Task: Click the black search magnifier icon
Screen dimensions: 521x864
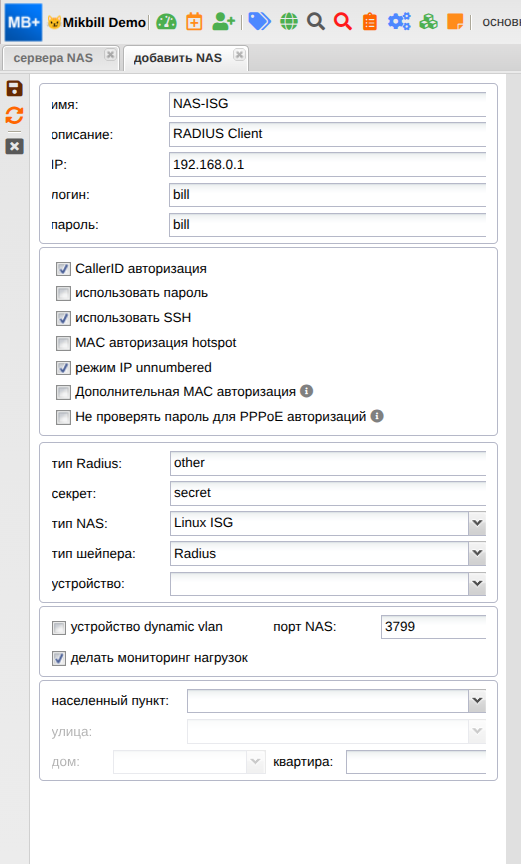Action: 316,22
